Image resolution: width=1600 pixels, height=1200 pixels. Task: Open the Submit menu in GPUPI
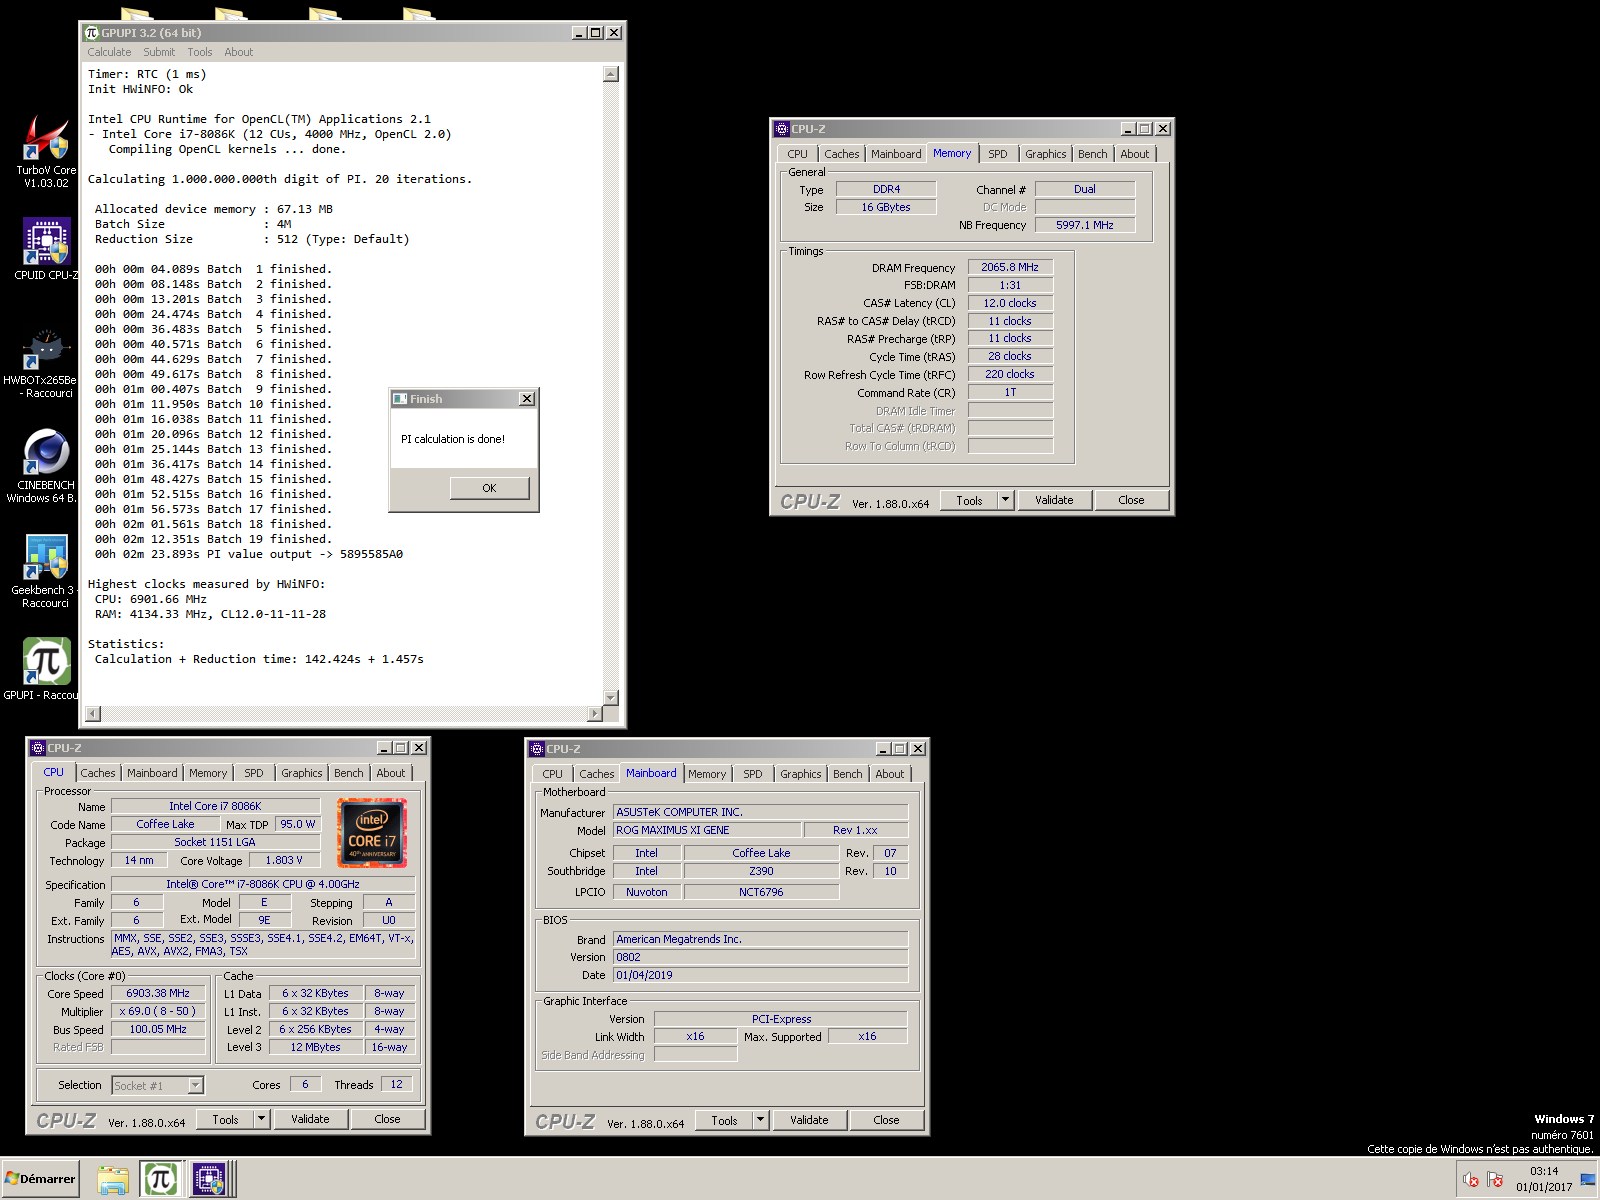click(159, 52)
